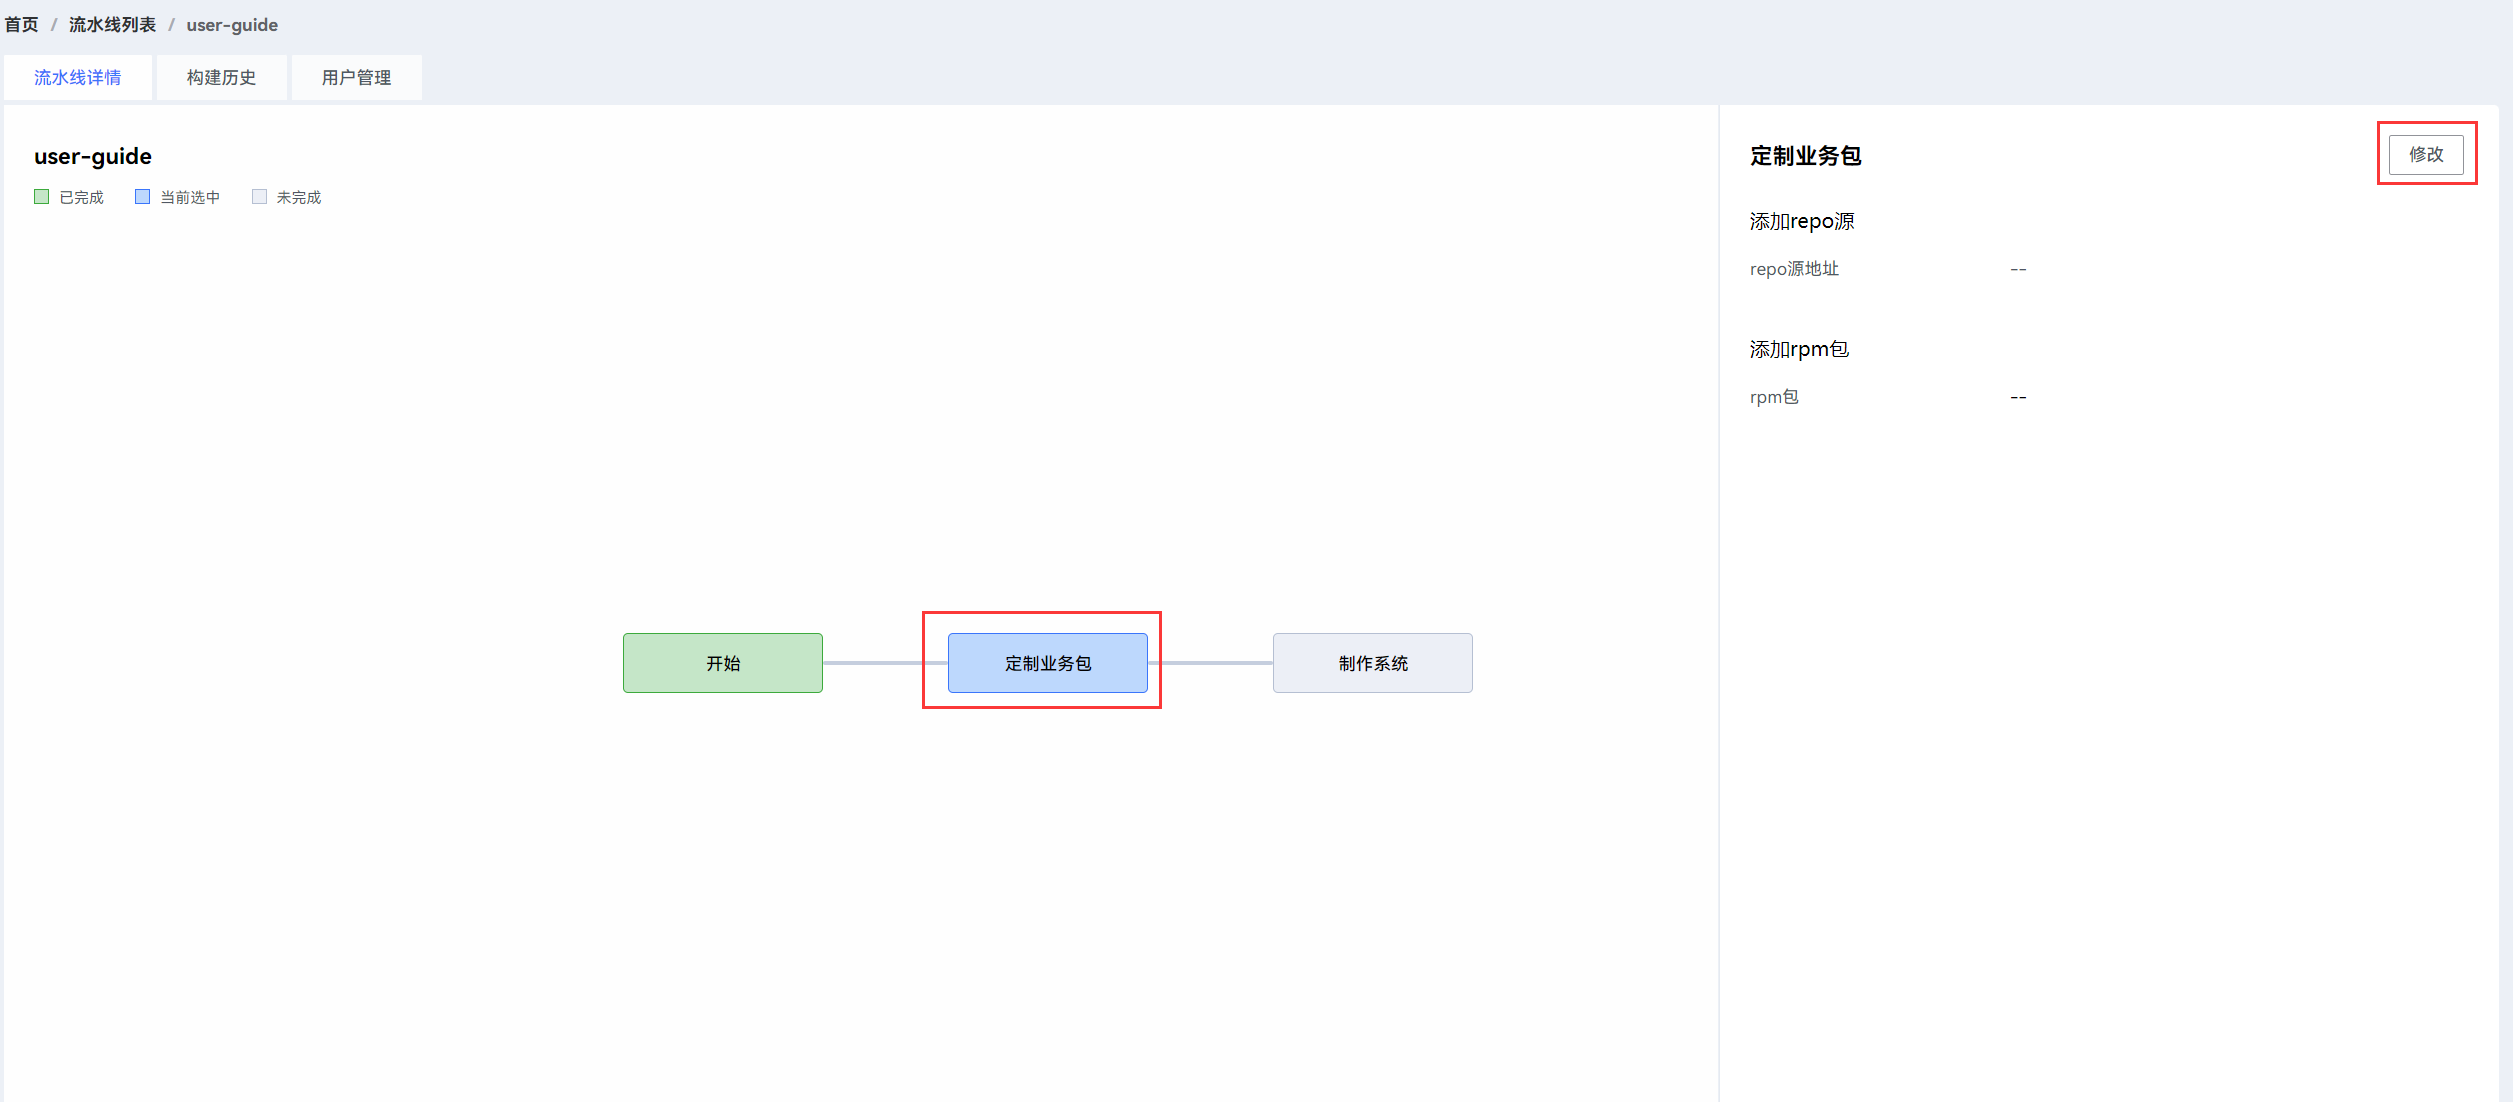The width and height of the screenshot is (2513, 1102).
Task: Open 流水线列表 breadcrumb link
Action: [112, 25]
